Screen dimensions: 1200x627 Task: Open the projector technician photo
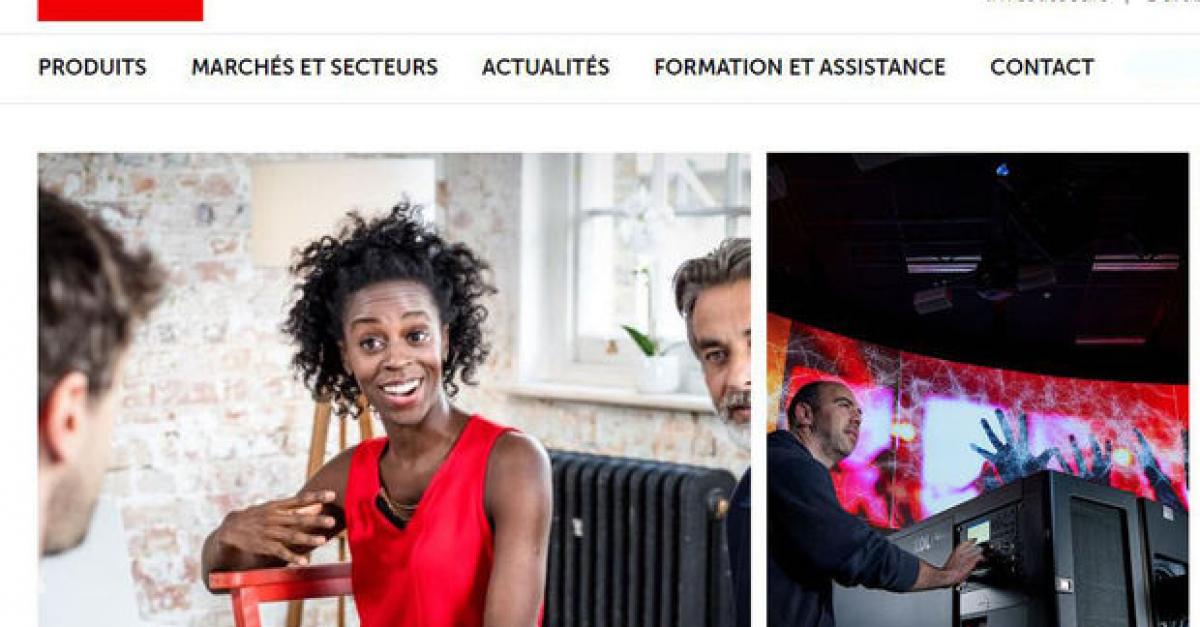(x=977, y=389)
